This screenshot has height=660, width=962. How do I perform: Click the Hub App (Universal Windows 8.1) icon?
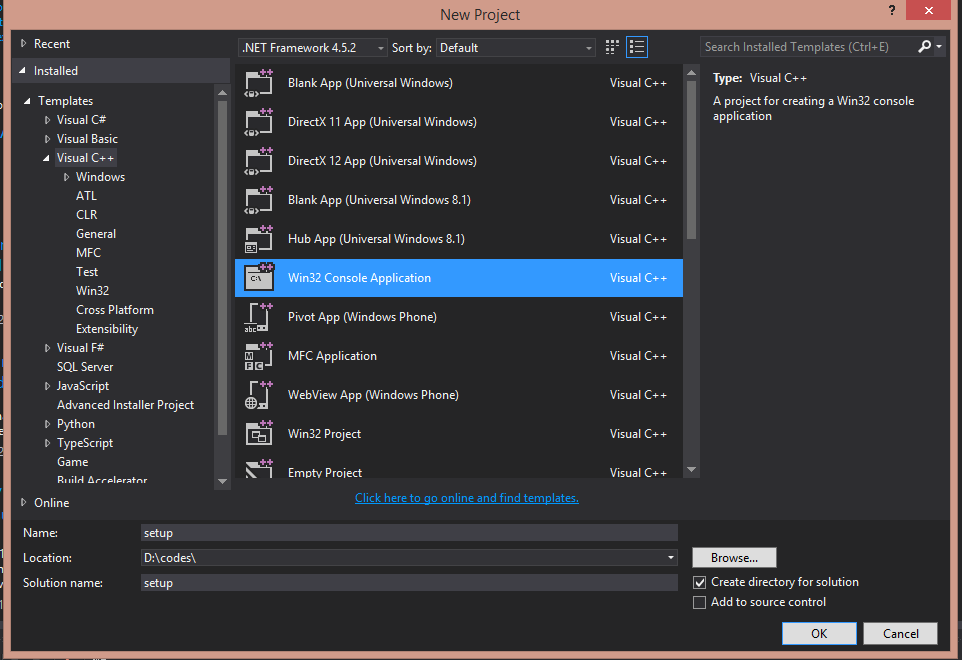click(258, 239)
